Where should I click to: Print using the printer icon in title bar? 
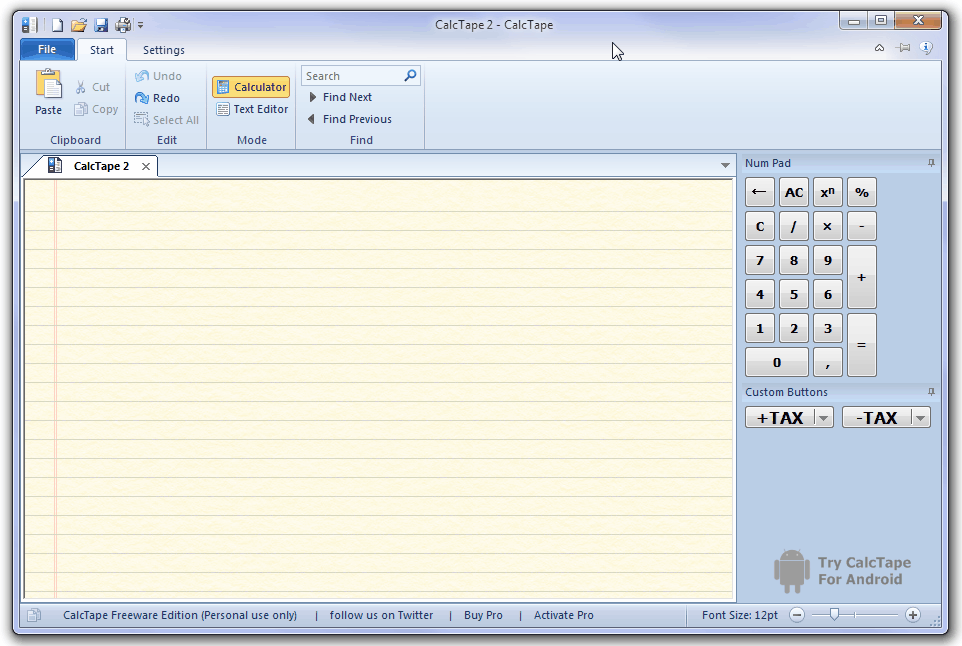[123, 25]
